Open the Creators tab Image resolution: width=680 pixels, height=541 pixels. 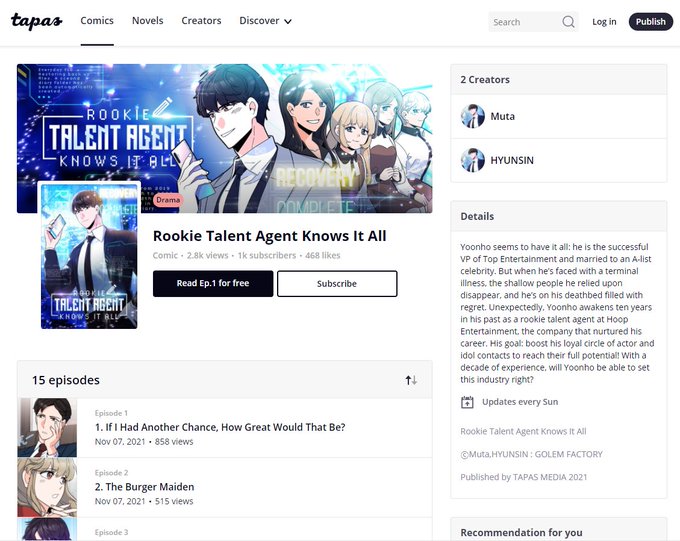coord(201,21)
